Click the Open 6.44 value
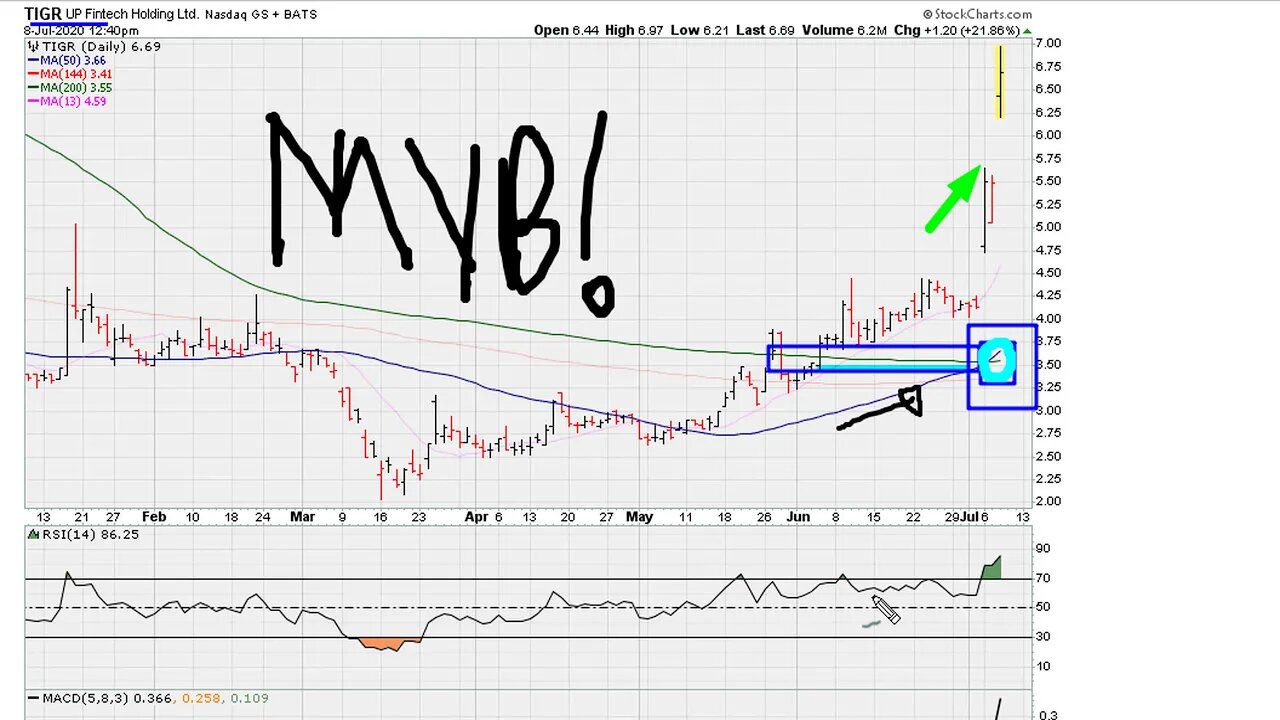Image resolution: width=1280 pixels, height=720 pixels. (565, 30)
